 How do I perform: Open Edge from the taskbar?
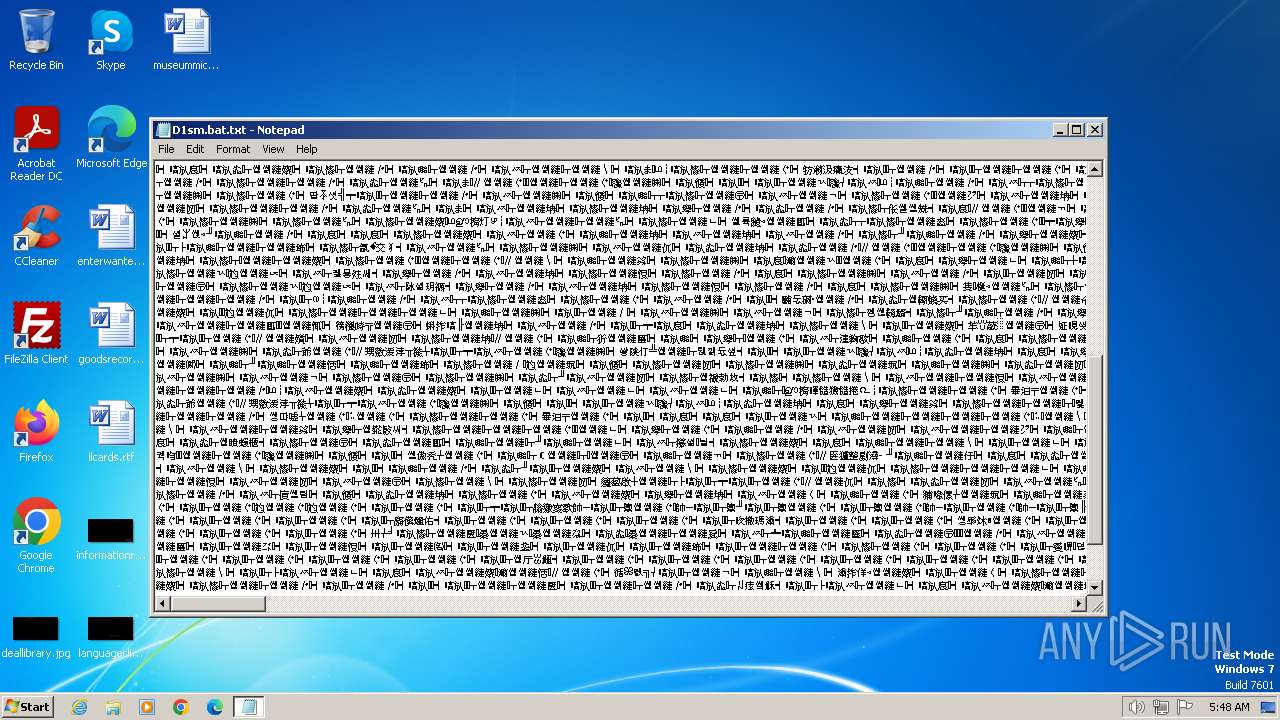coord(215,707)
